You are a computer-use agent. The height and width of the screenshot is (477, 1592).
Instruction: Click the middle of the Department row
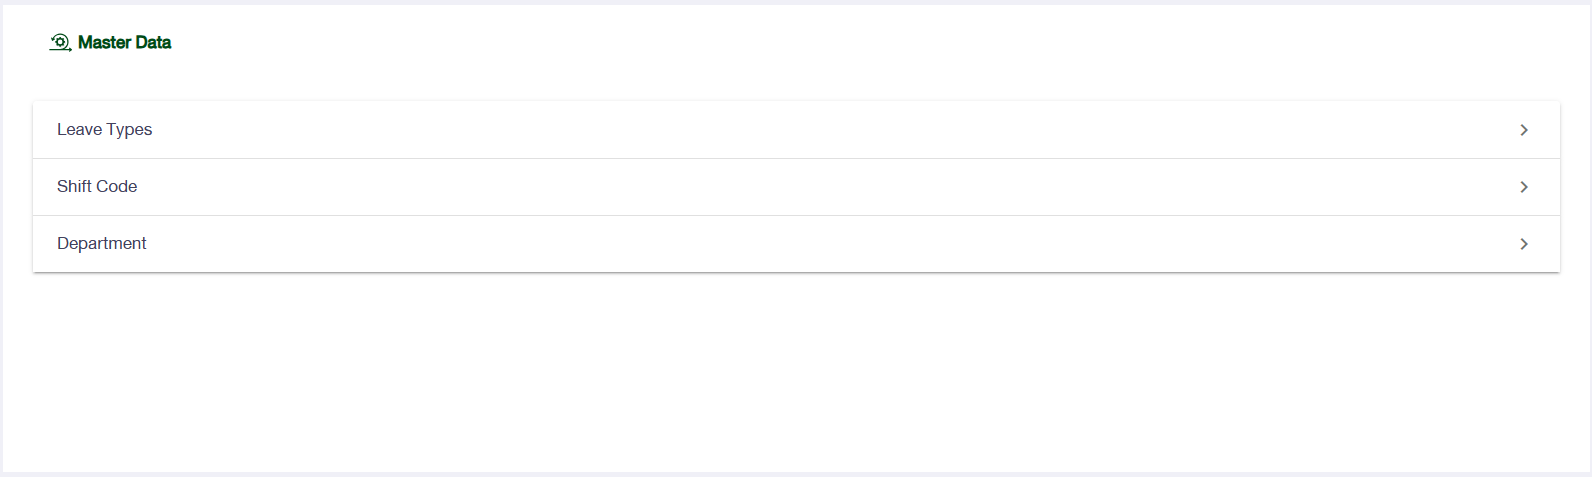coord(796,244)
